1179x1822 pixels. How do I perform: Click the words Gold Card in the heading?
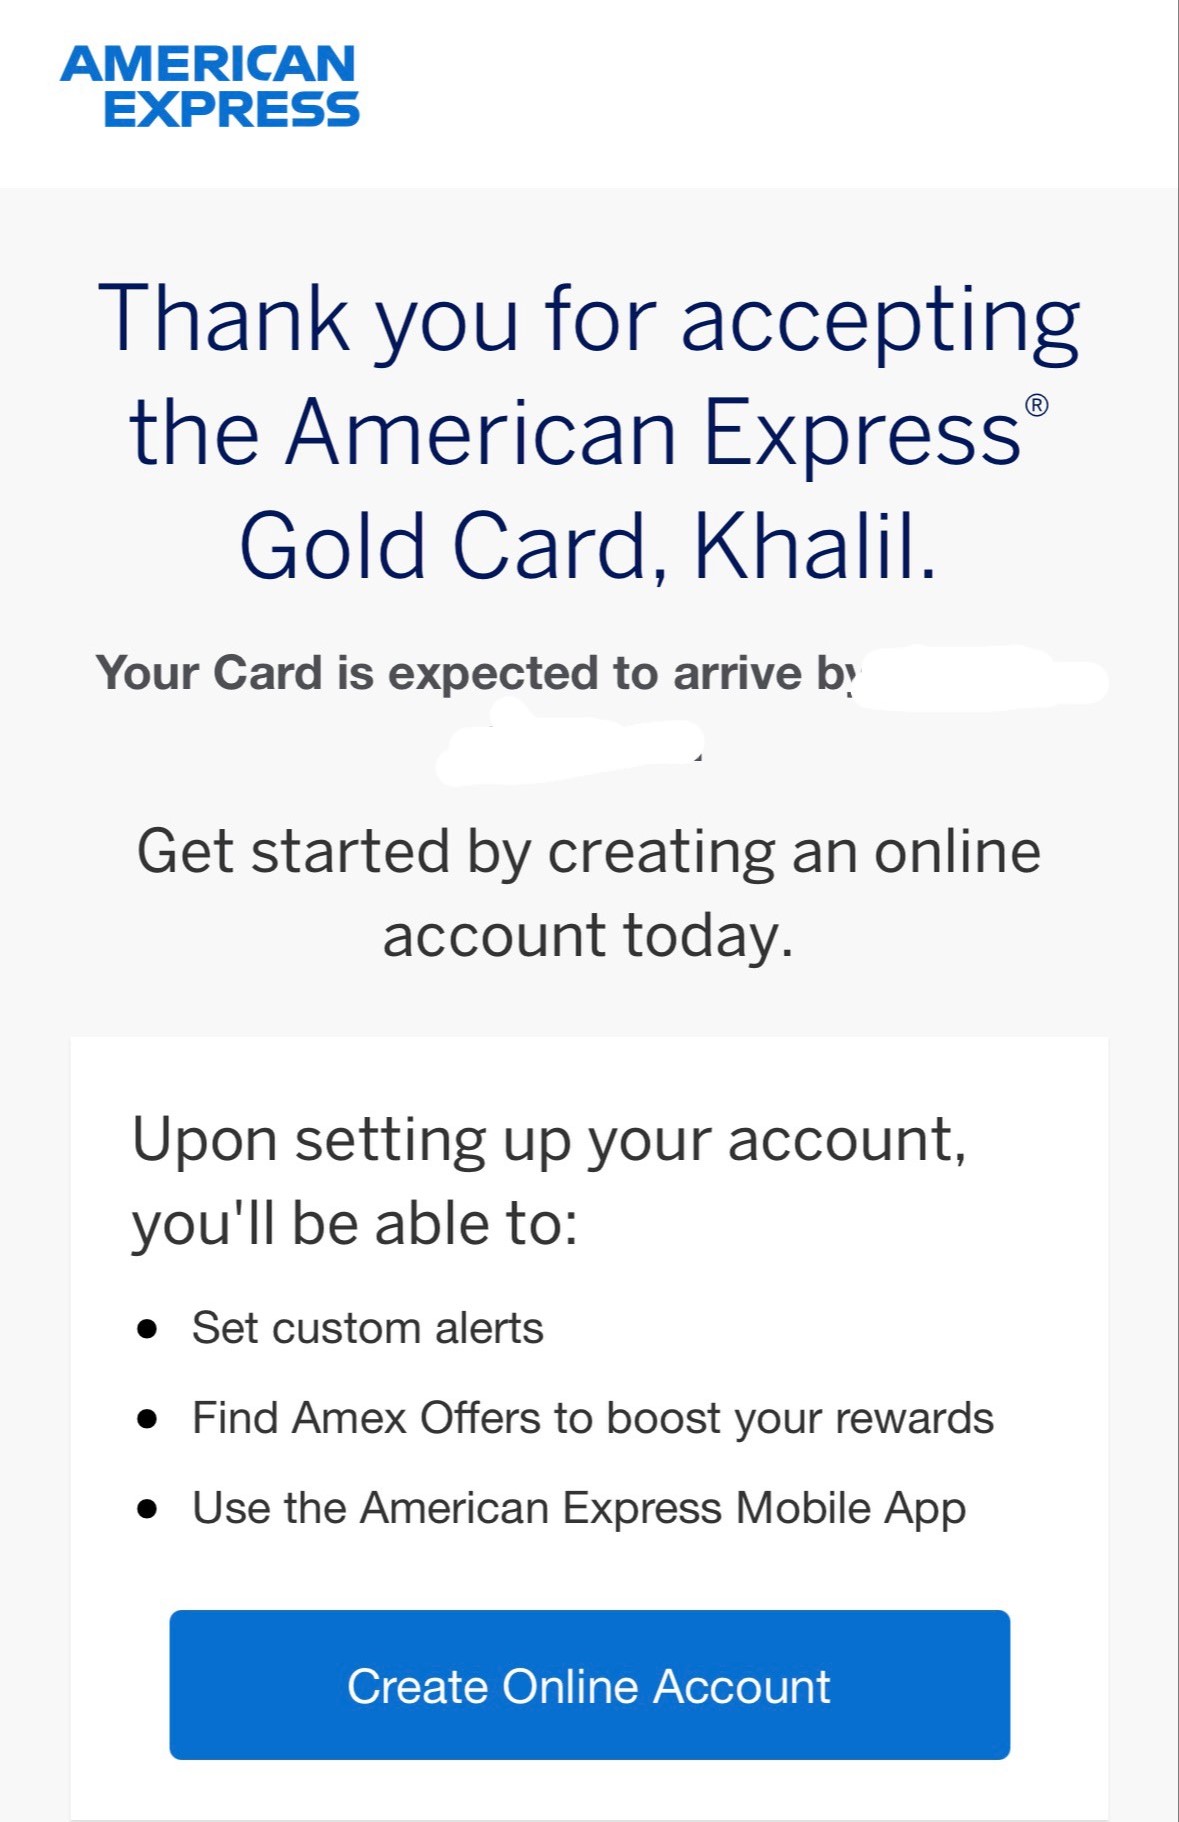(444, 547)
